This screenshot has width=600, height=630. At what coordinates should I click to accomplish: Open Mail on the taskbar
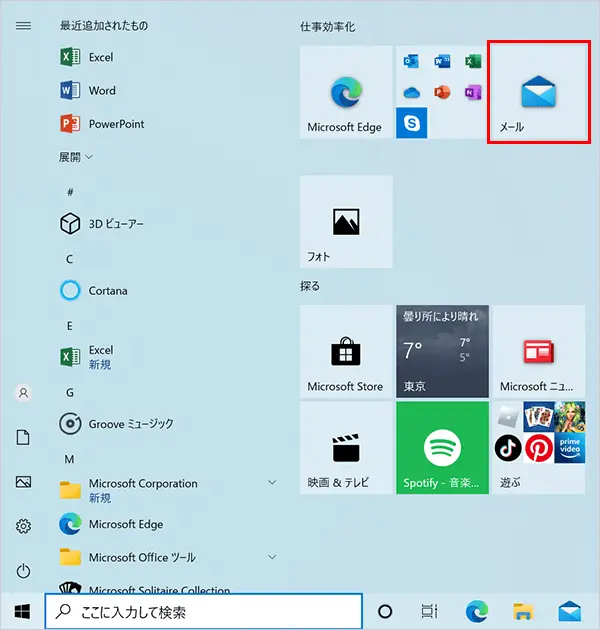click(x=569, y=612)
